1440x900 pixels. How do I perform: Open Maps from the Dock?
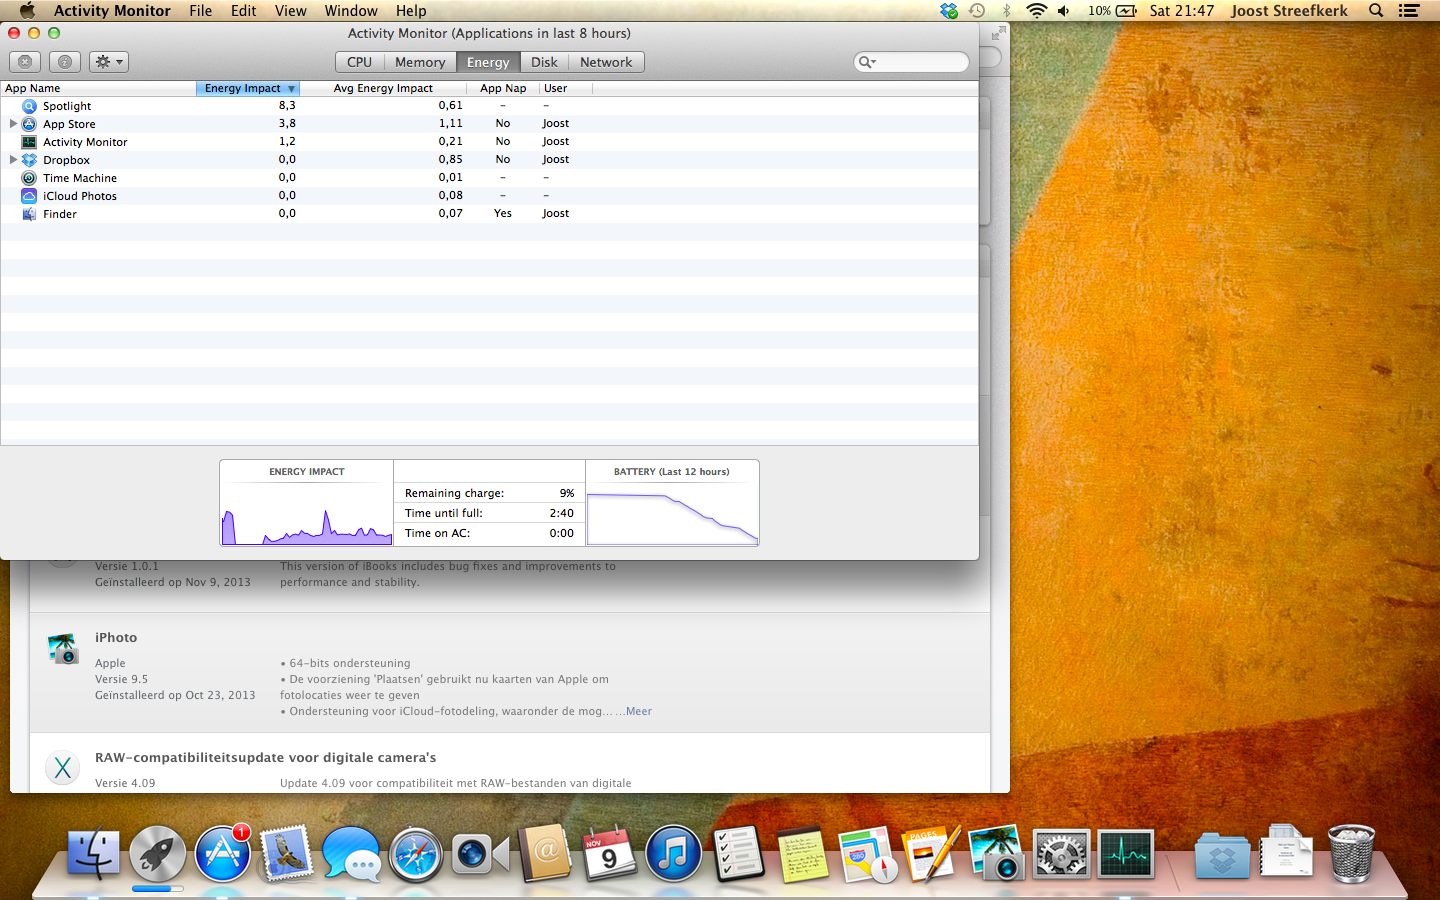pyautogui.click(x=868, y=854)
